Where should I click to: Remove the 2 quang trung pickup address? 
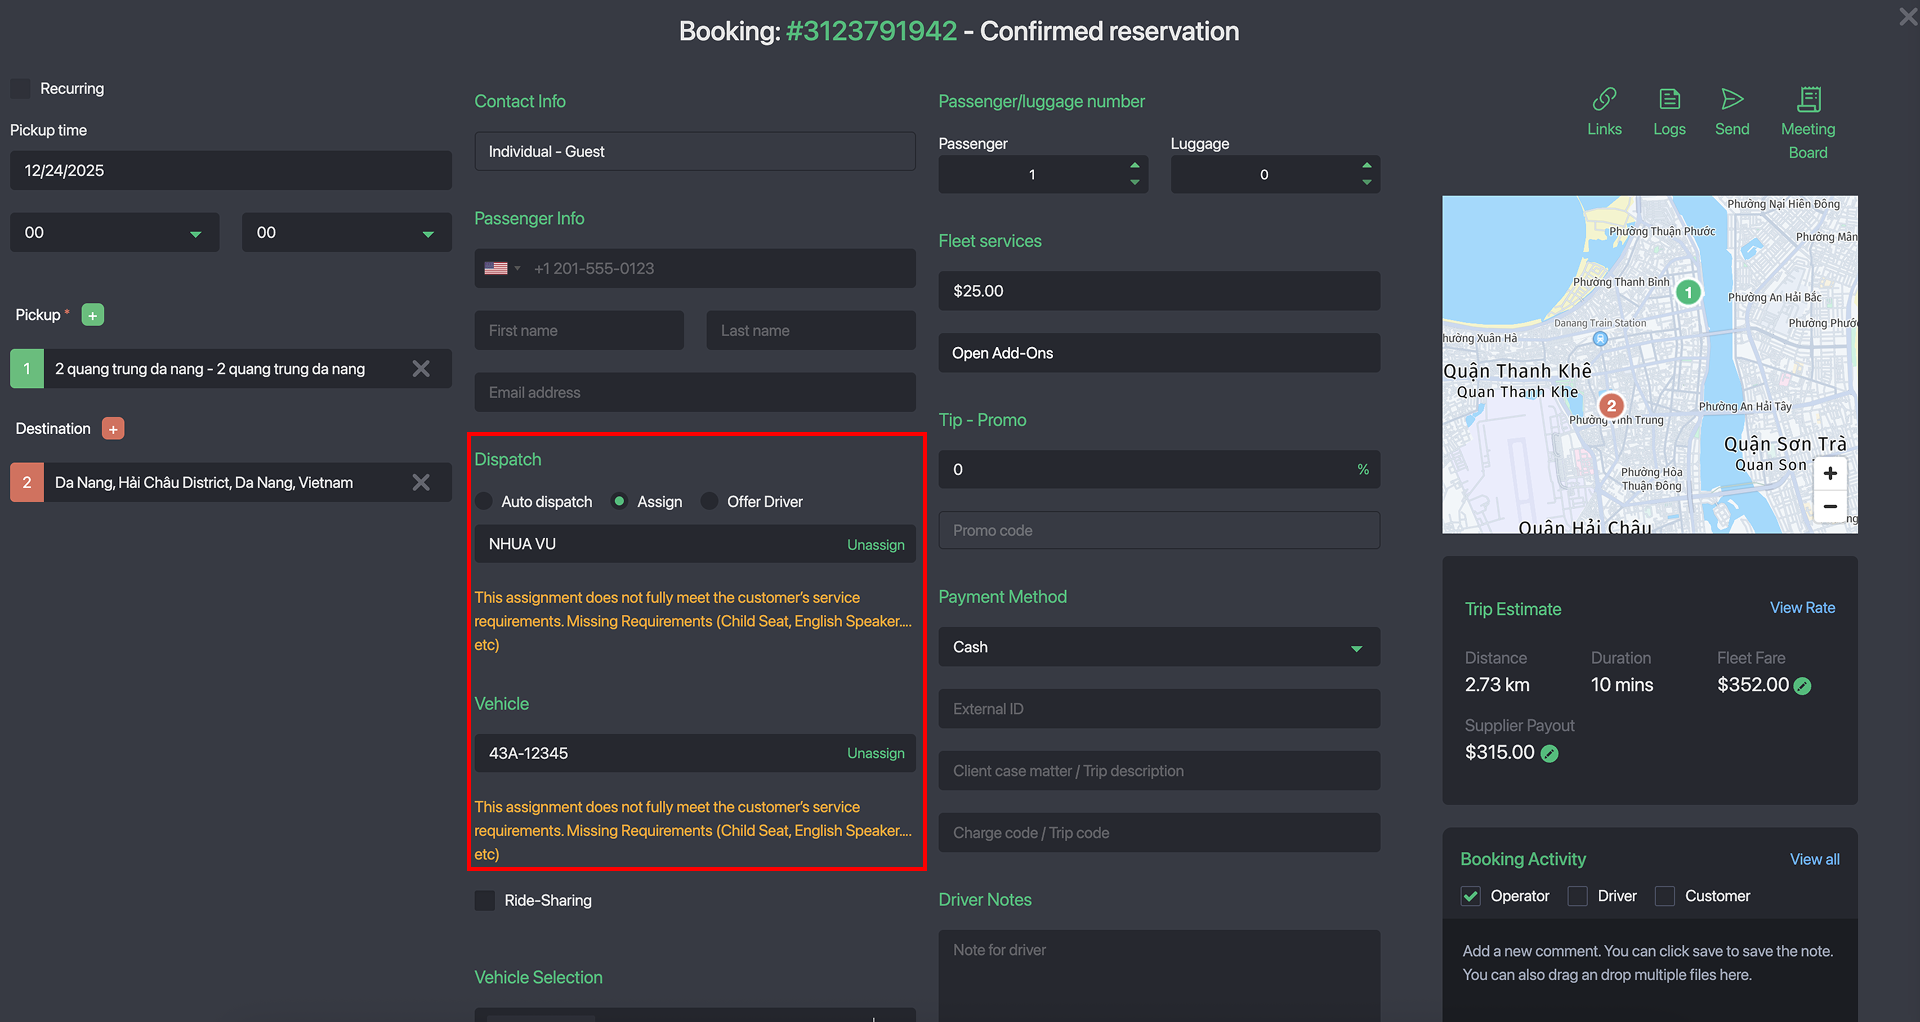[x=421, y=369]
